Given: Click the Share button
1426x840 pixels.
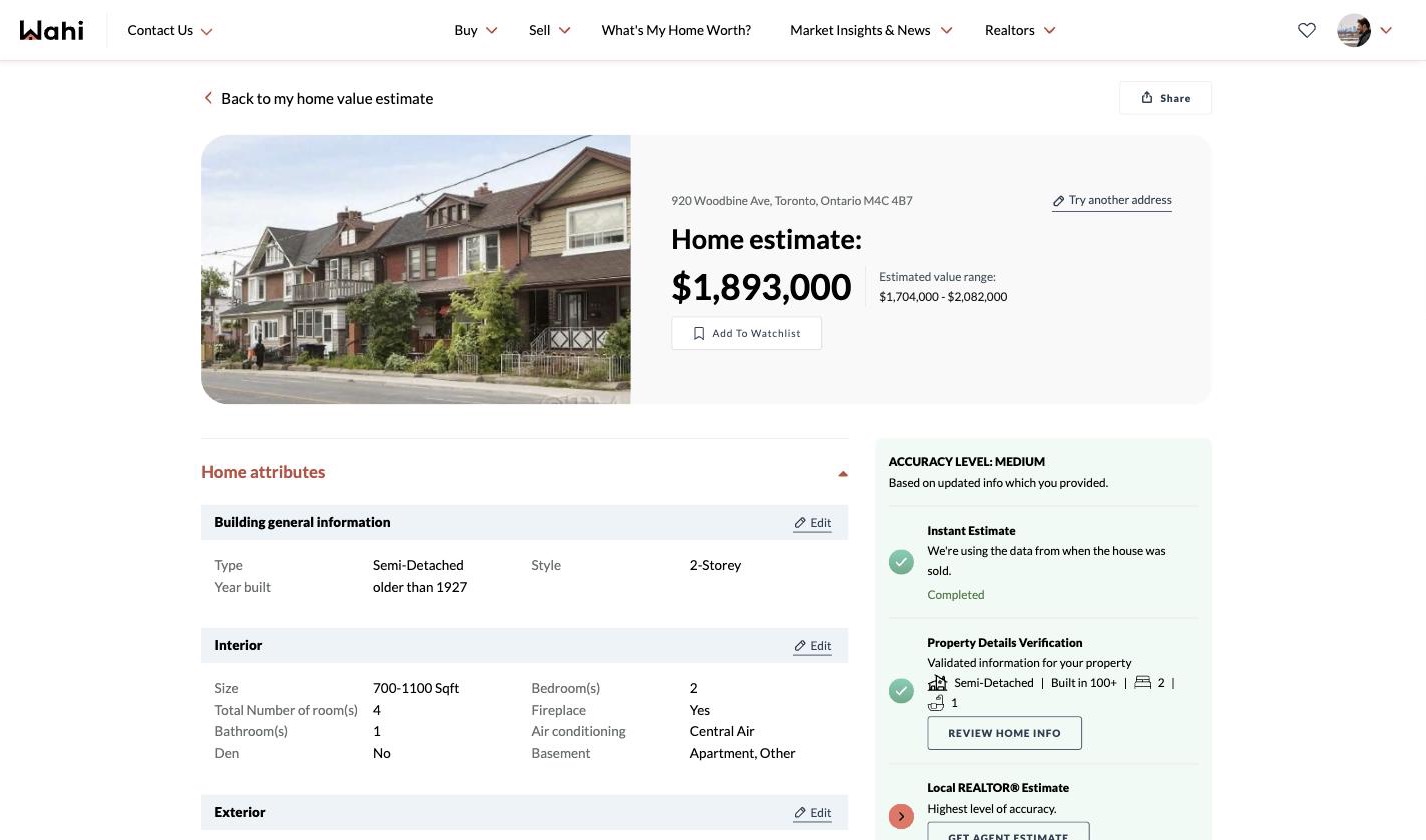Looking at the screenshot, I should 1165,98.
